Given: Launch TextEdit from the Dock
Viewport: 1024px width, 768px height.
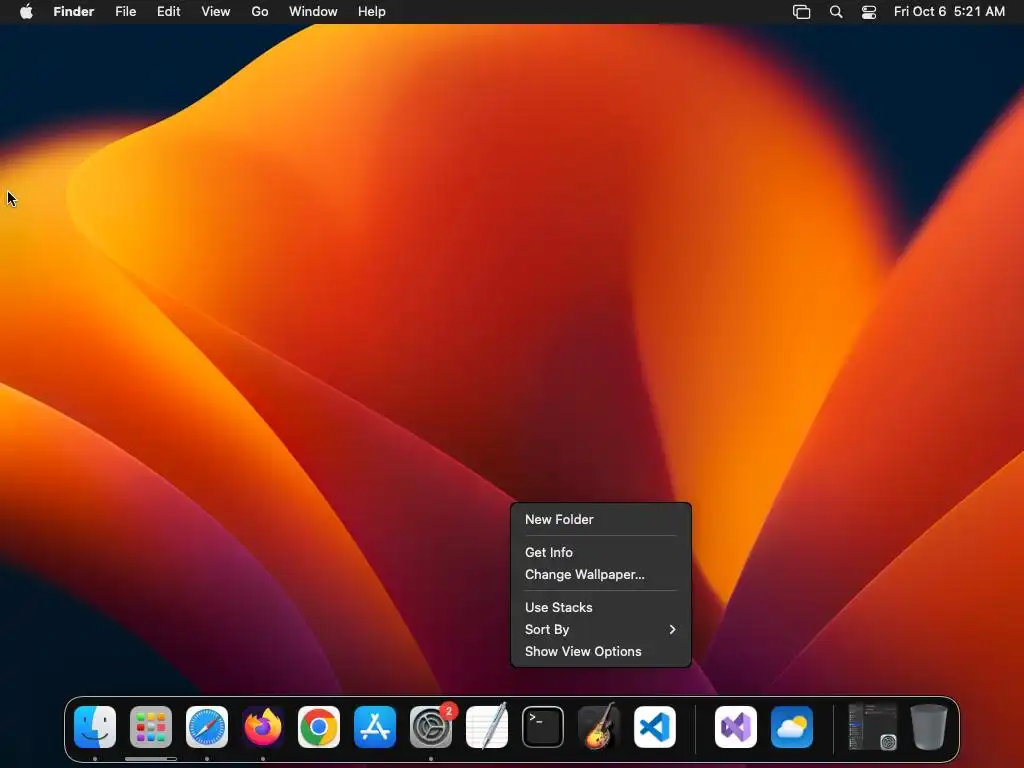Looking at the screenshot, I should pyautogui.click(x=487, y=727).
